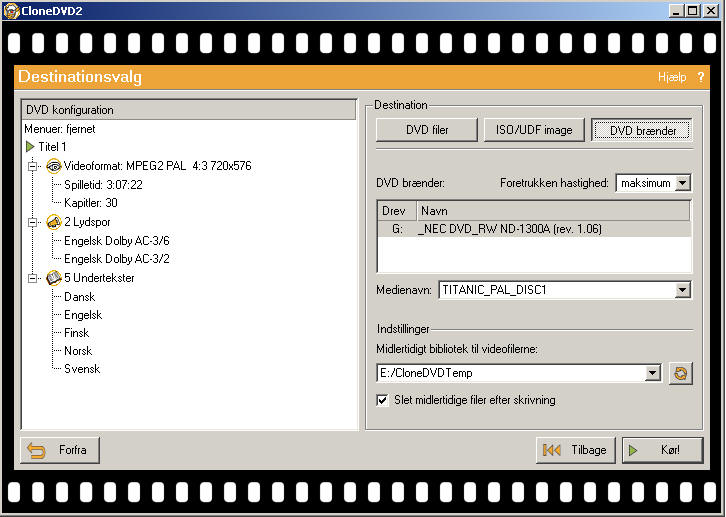
Task: Select the Finsk subtitle
Action: 76,333
